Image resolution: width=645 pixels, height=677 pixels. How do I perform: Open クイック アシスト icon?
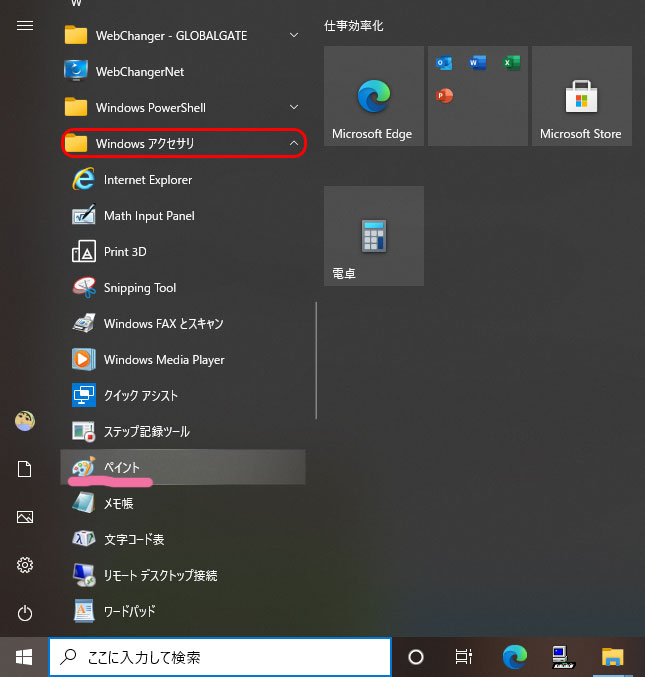tap(84, 395)
